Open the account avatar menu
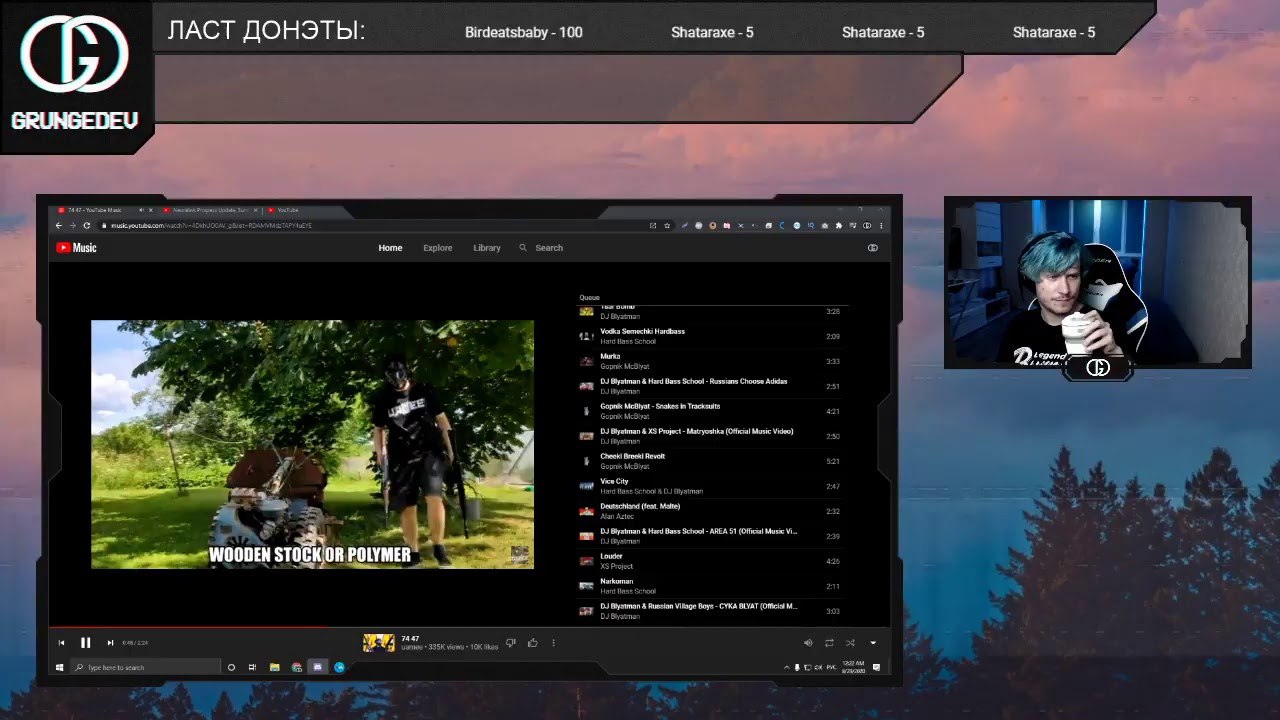The width and height of the screenshot is (1280, 720). [873, 248]
